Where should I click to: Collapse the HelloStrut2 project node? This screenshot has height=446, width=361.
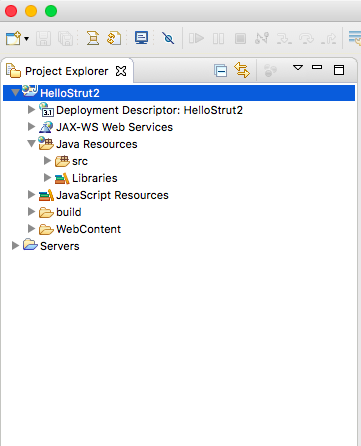point(15,92)
